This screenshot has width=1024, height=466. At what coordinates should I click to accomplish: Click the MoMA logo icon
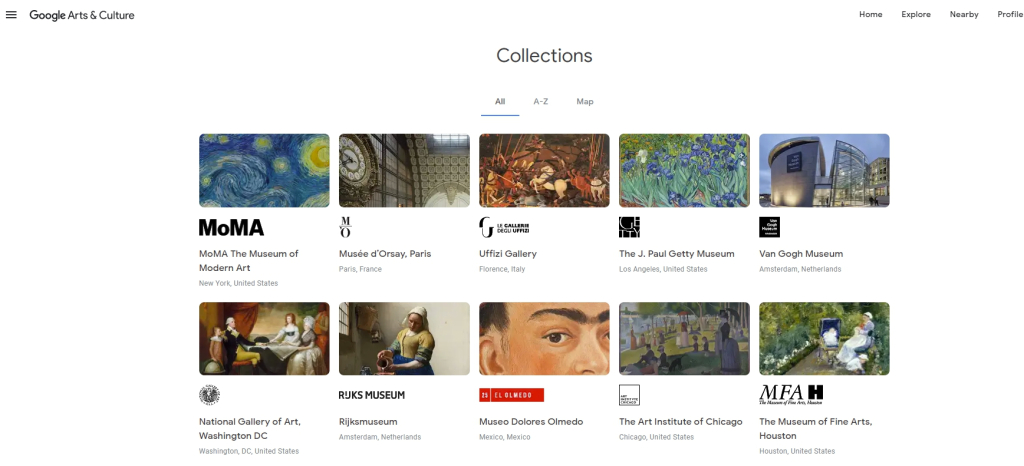[x=231, y=227]
